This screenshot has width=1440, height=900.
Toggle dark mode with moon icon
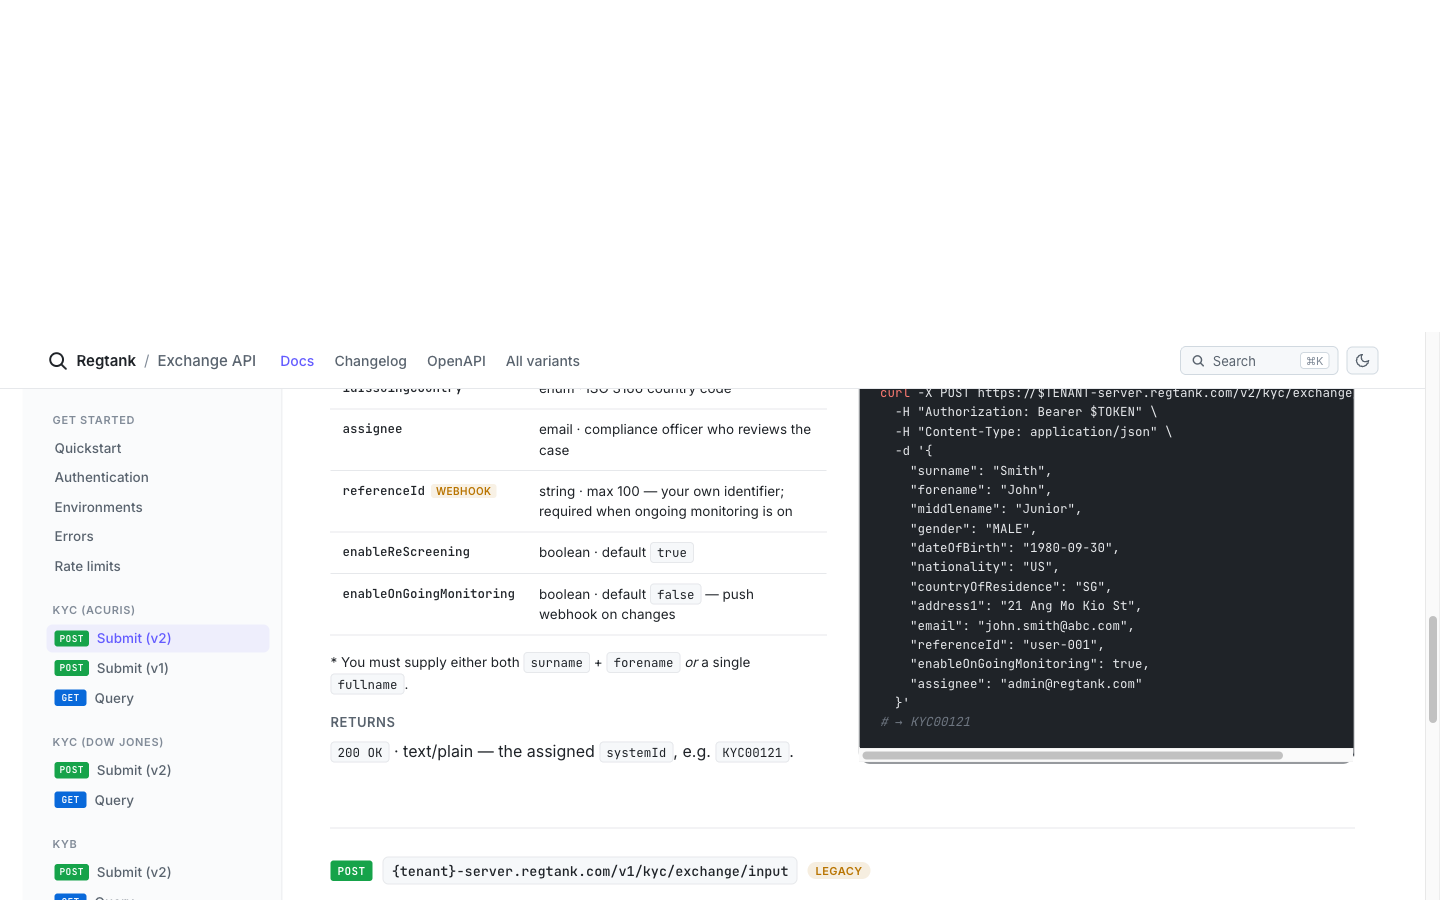1362,361
